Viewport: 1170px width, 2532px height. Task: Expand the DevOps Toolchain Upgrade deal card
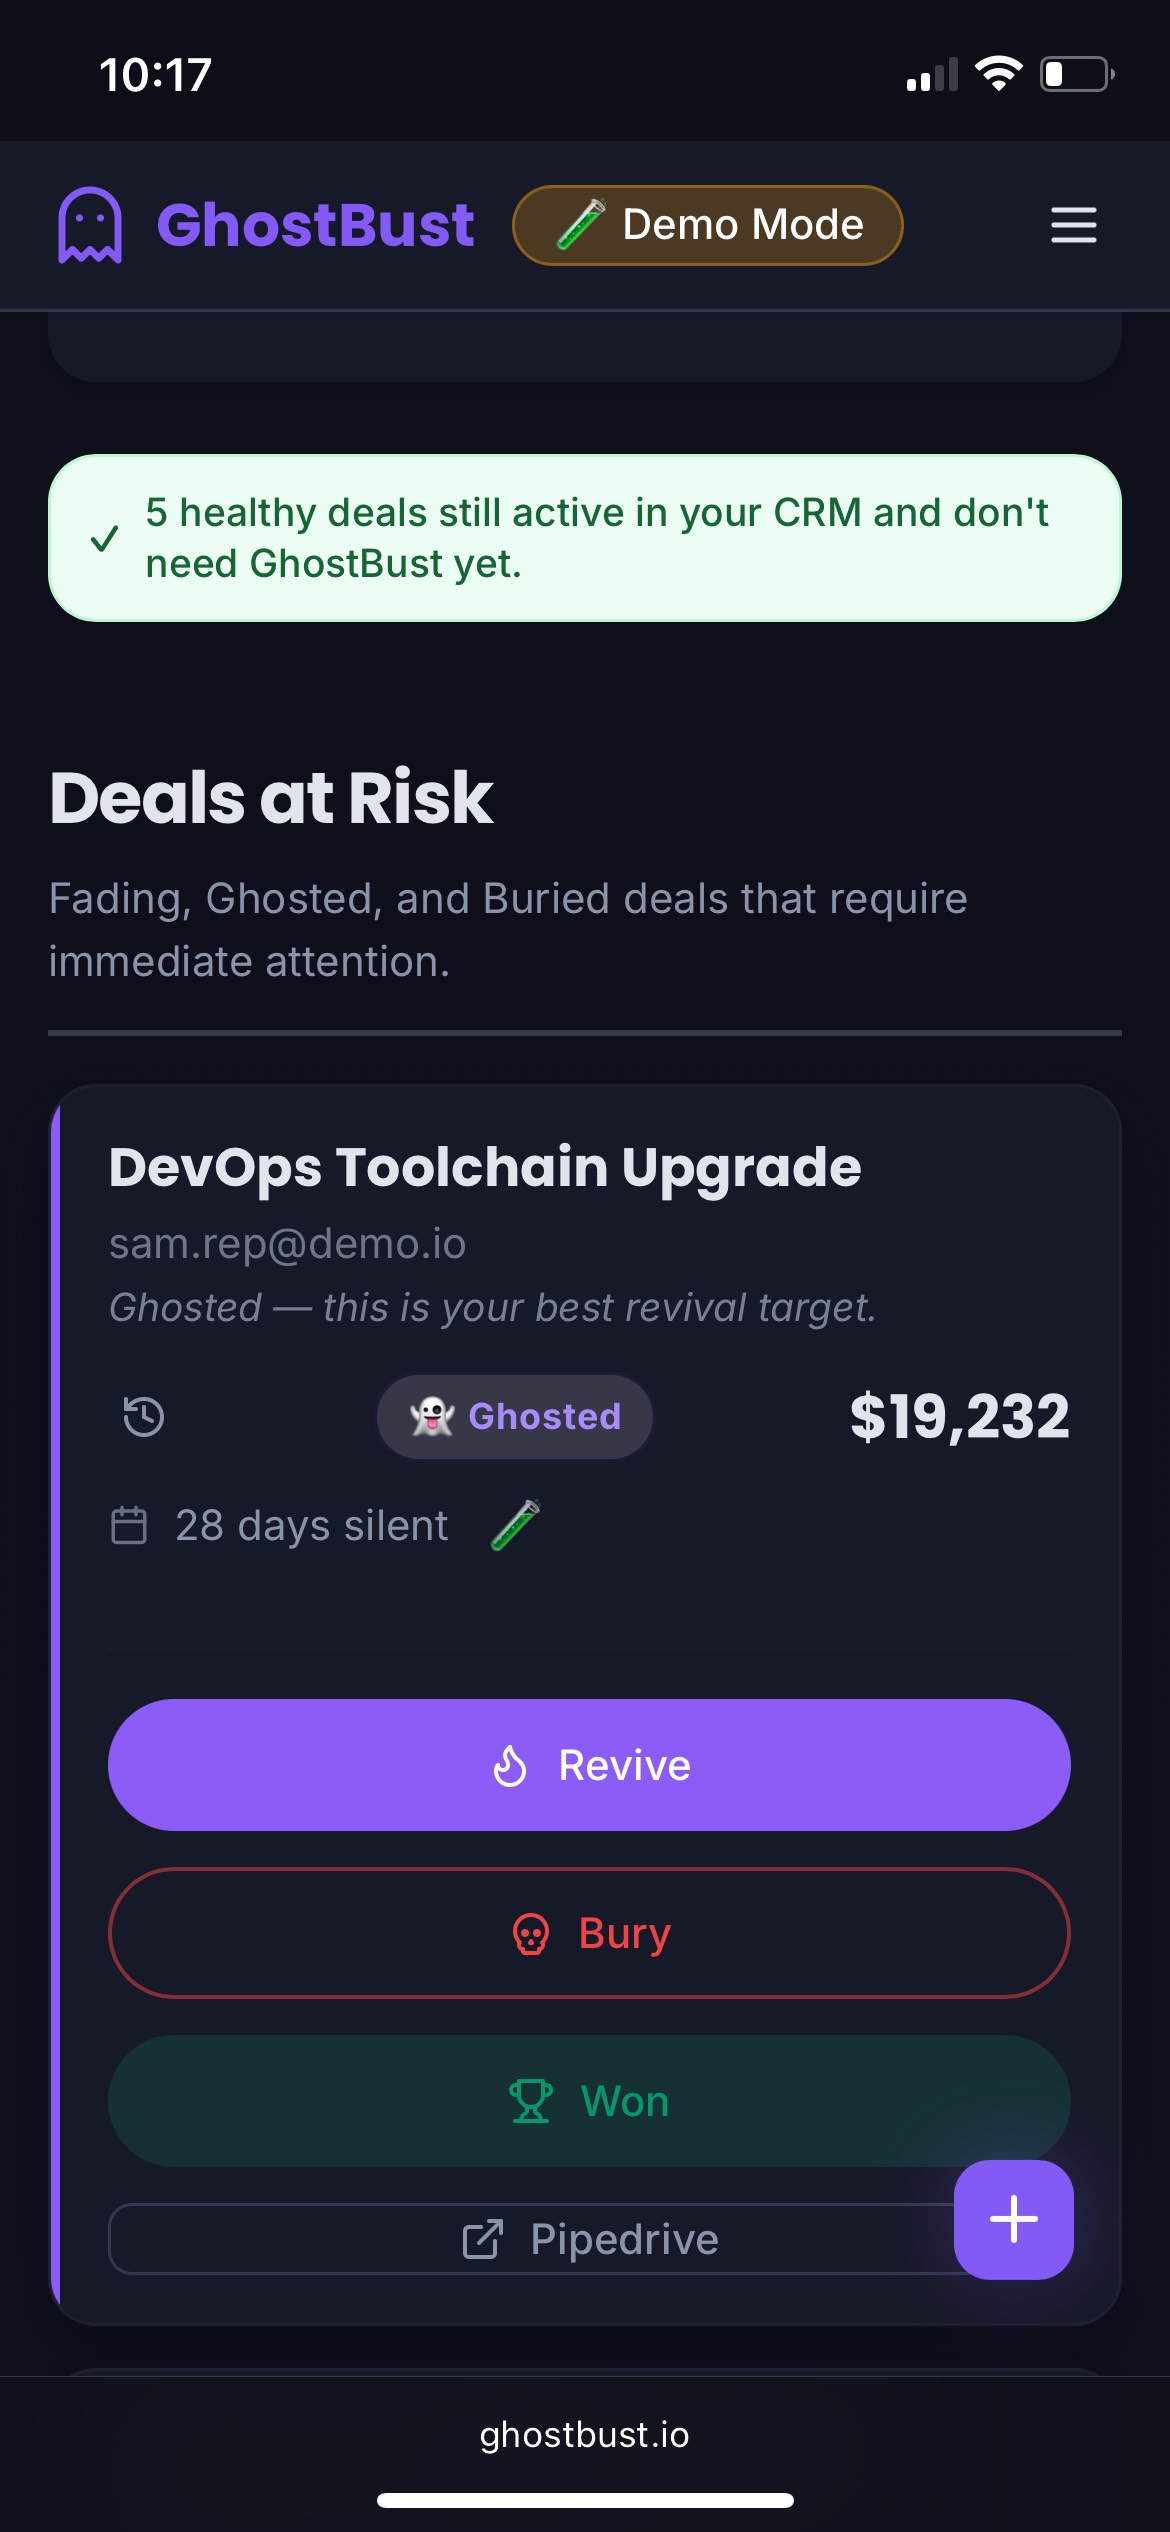point(485,1167)
